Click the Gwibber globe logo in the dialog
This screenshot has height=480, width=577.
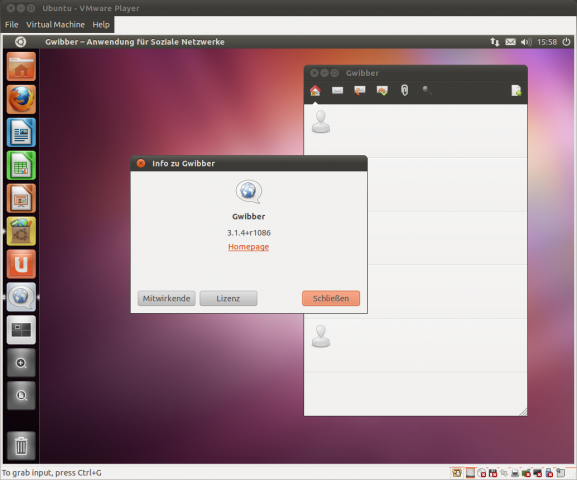point(249,191)
